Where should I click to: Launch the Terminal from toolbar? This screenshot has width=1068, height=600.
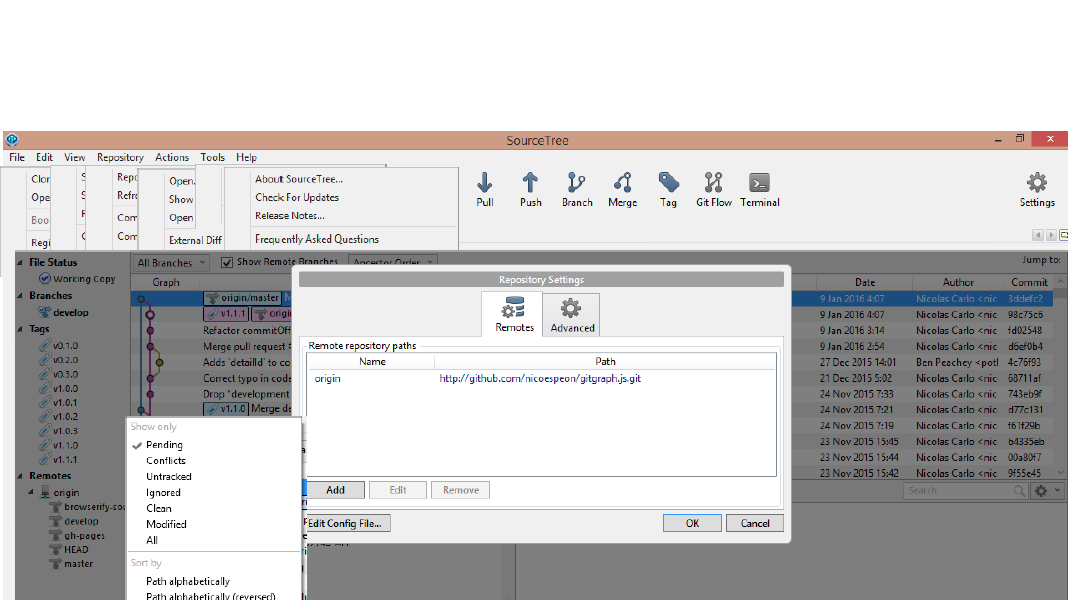[x=759, y=188]
